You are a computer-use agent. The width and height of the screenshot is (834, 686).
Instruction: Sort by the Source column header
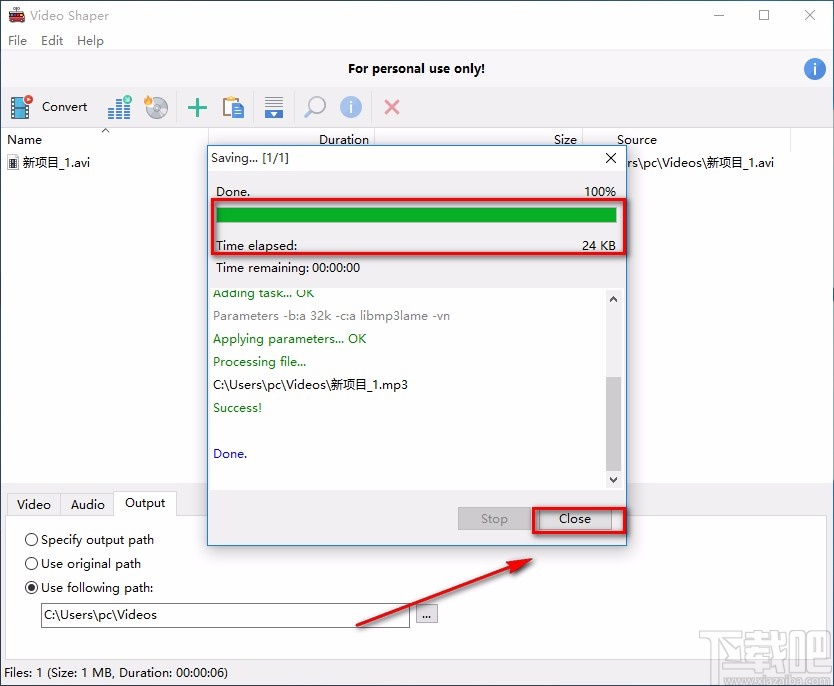point(686,139)
